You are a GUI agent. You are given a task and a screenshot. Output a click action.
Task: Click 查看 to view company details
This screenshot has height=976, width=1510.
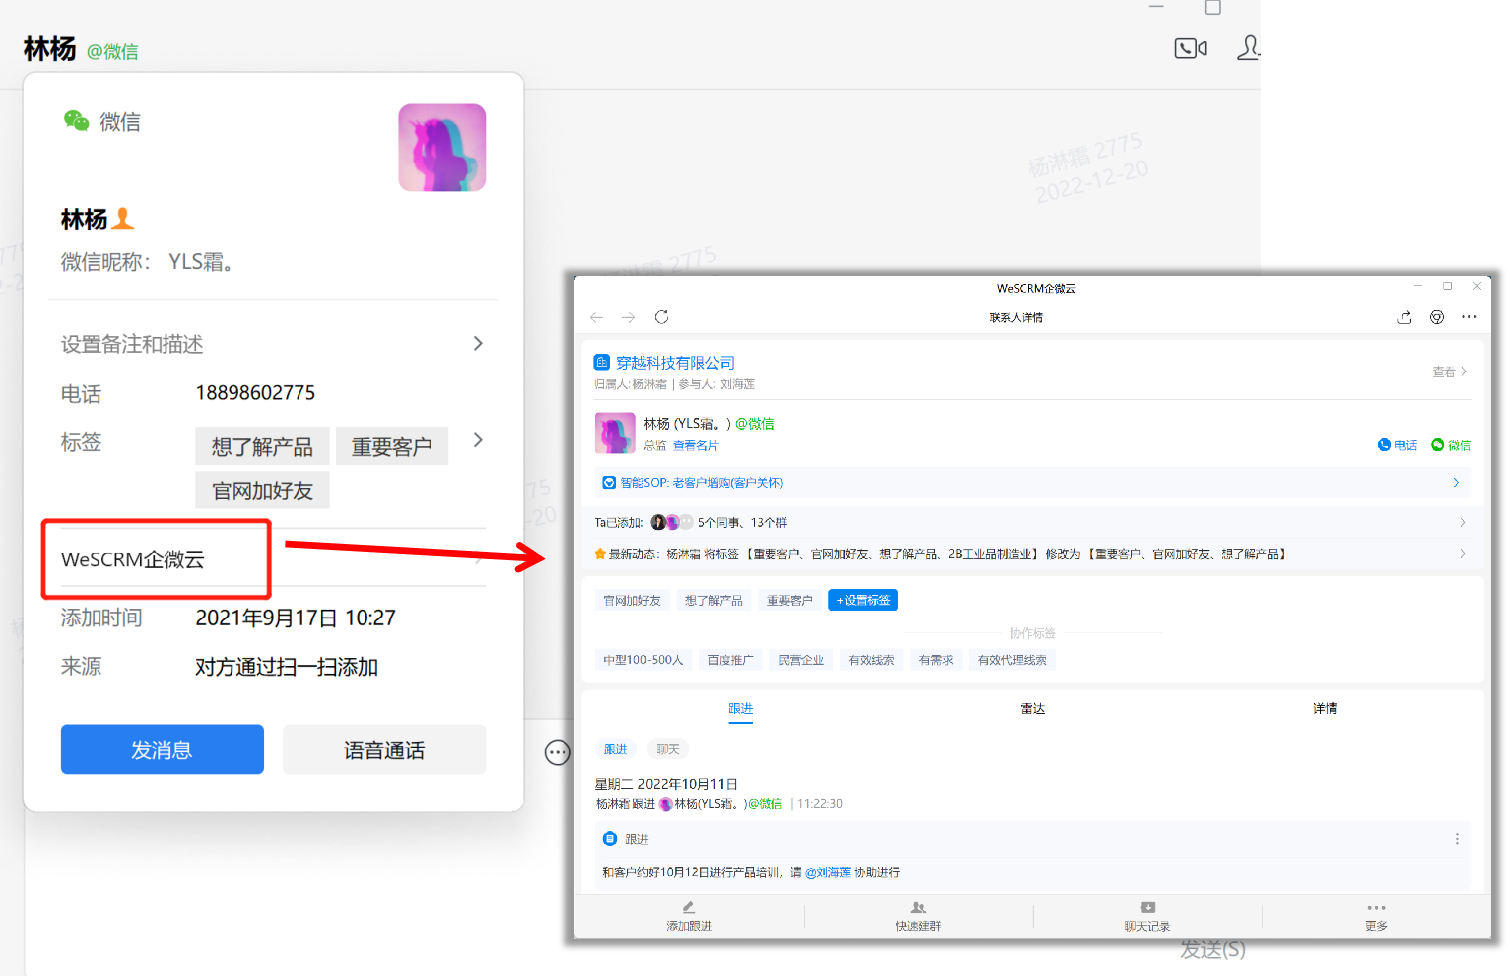1449,371
